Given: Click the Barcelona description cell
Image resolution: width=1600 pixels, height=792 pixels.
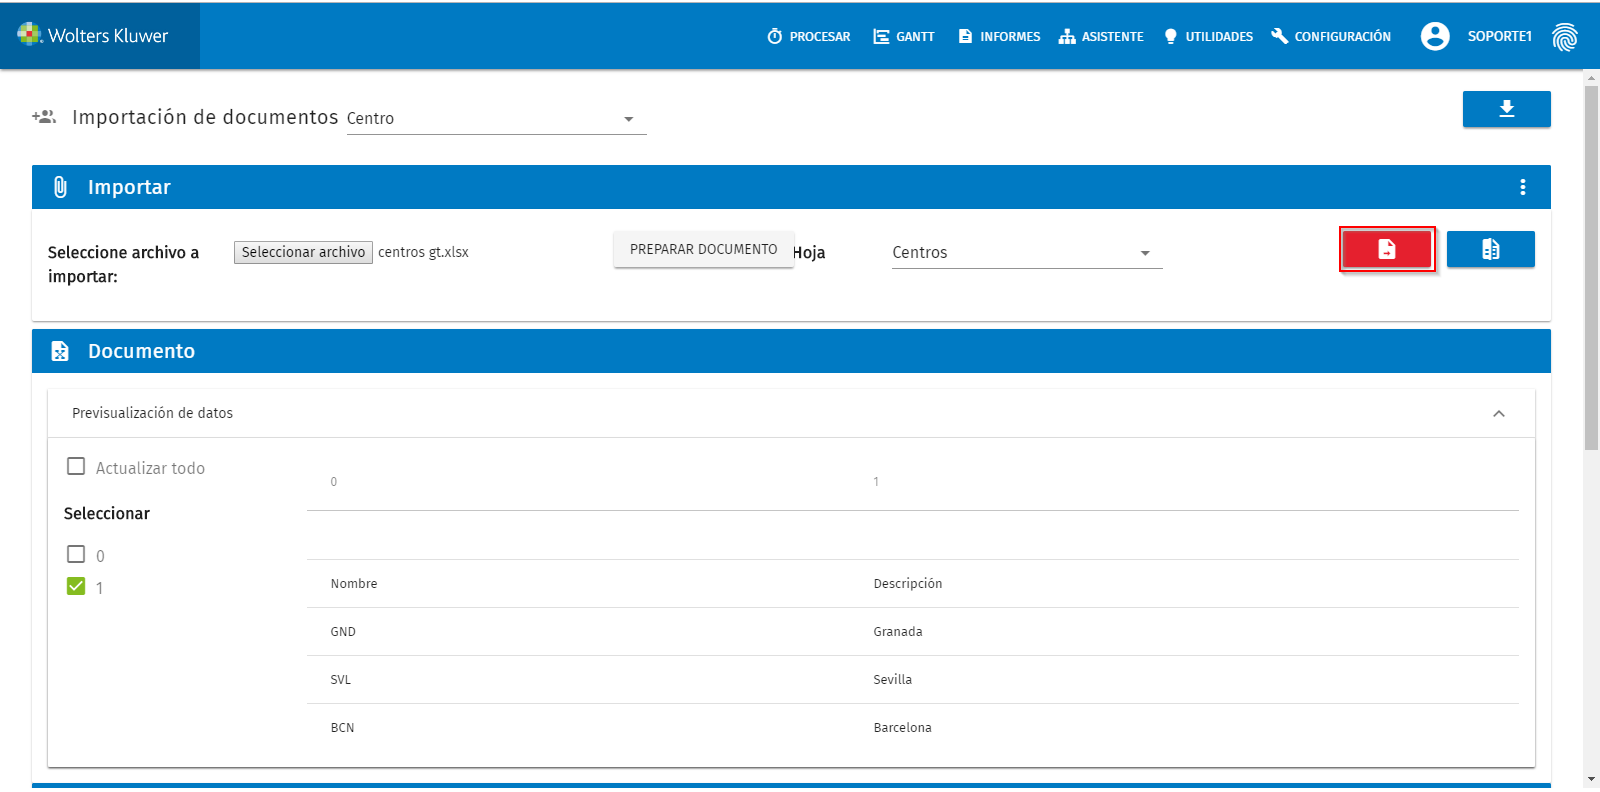Looking at the screenshot, I should (x=902, y=728).
